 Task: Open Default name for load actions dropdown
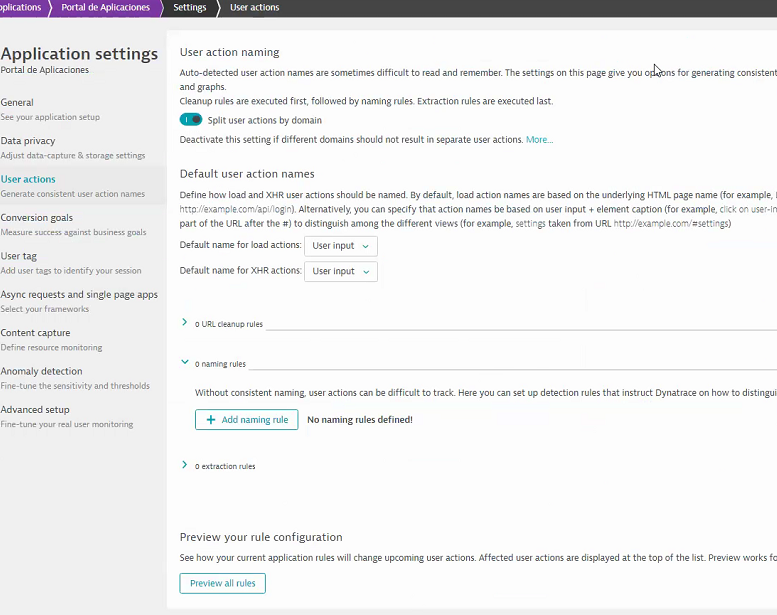click(x=340, y=246)
